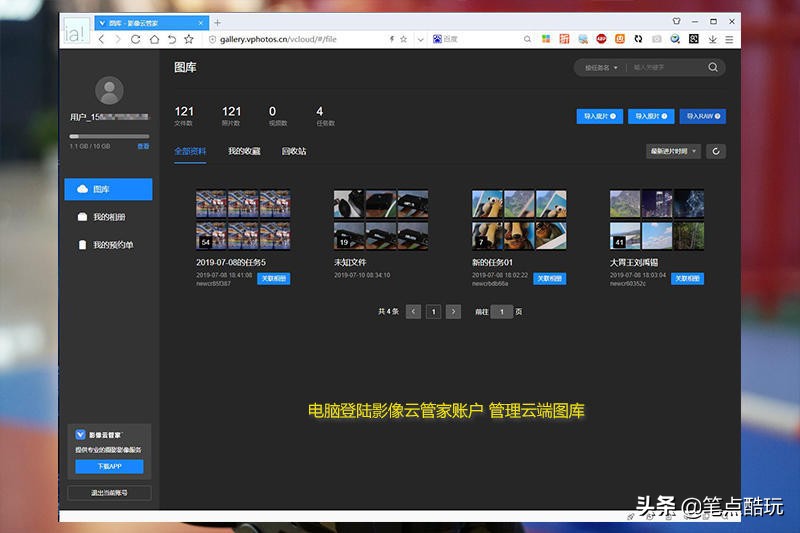The image size is (800, 533).
Task: Click 关联相册 for 大胃王刘禹锡
Action: [687, 278]
